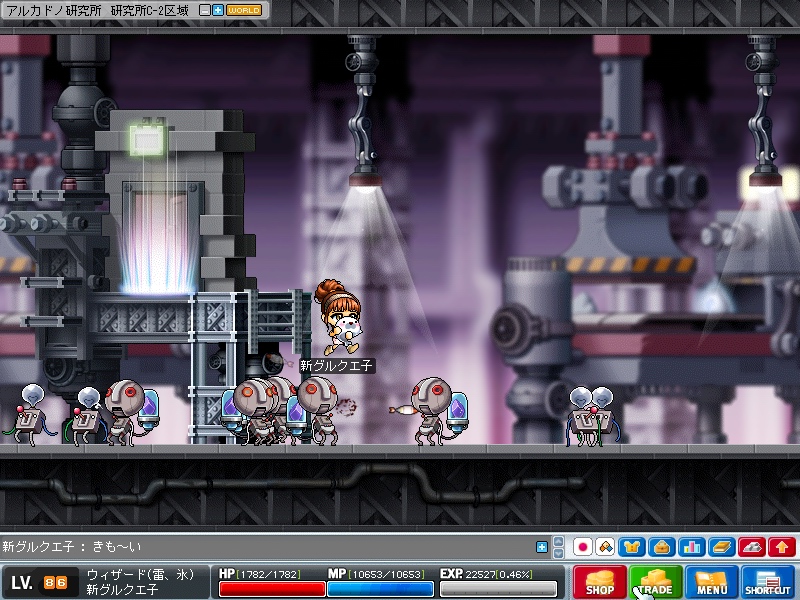Click the EXP value 22527[0.46%]
The width and height of the screenshot is (800, 600).
tap(499, 574)
